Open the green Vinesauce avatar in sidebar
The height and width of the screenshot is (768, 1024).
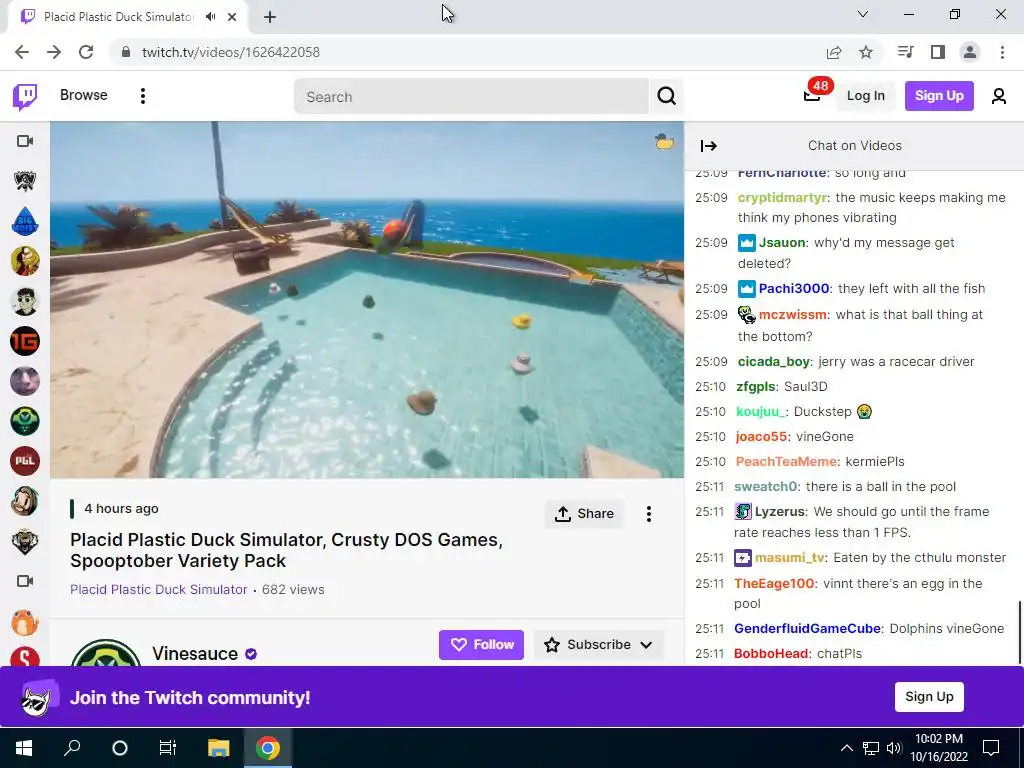point(25,421)
